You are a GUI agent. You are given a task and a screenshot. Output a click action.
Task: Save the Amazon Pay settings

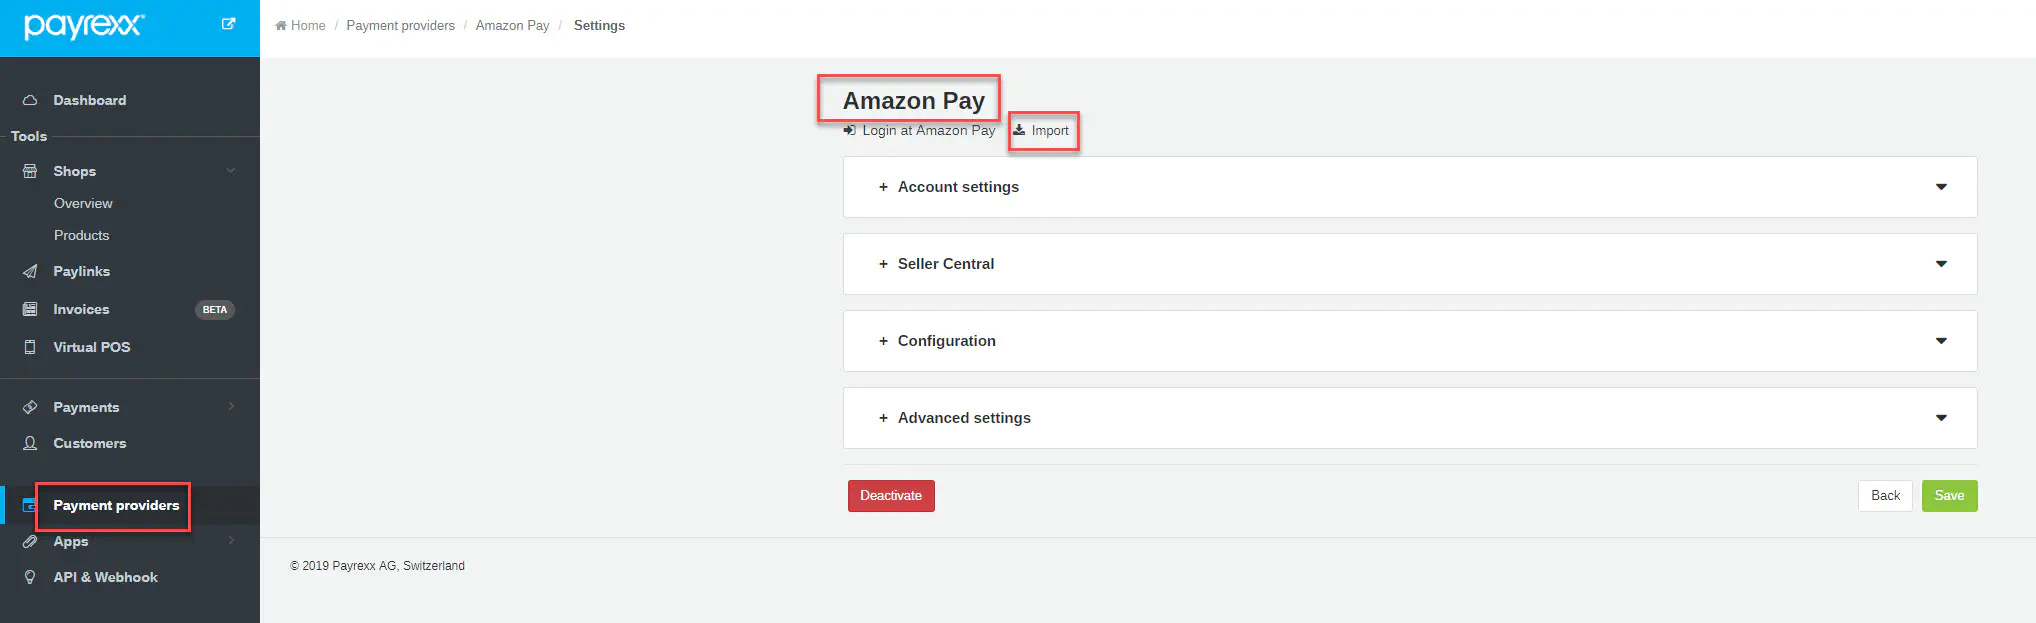(1948, 496)
